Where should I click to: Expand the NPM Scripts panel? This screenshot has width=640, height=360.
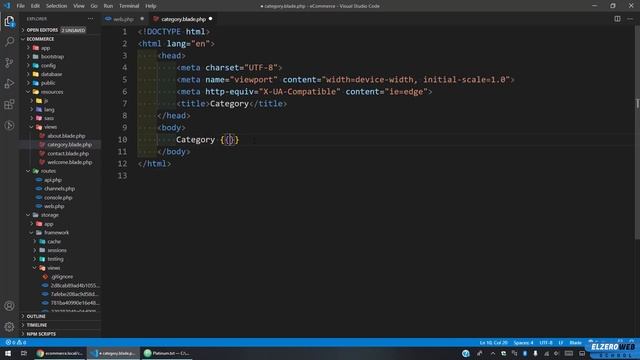60,334
